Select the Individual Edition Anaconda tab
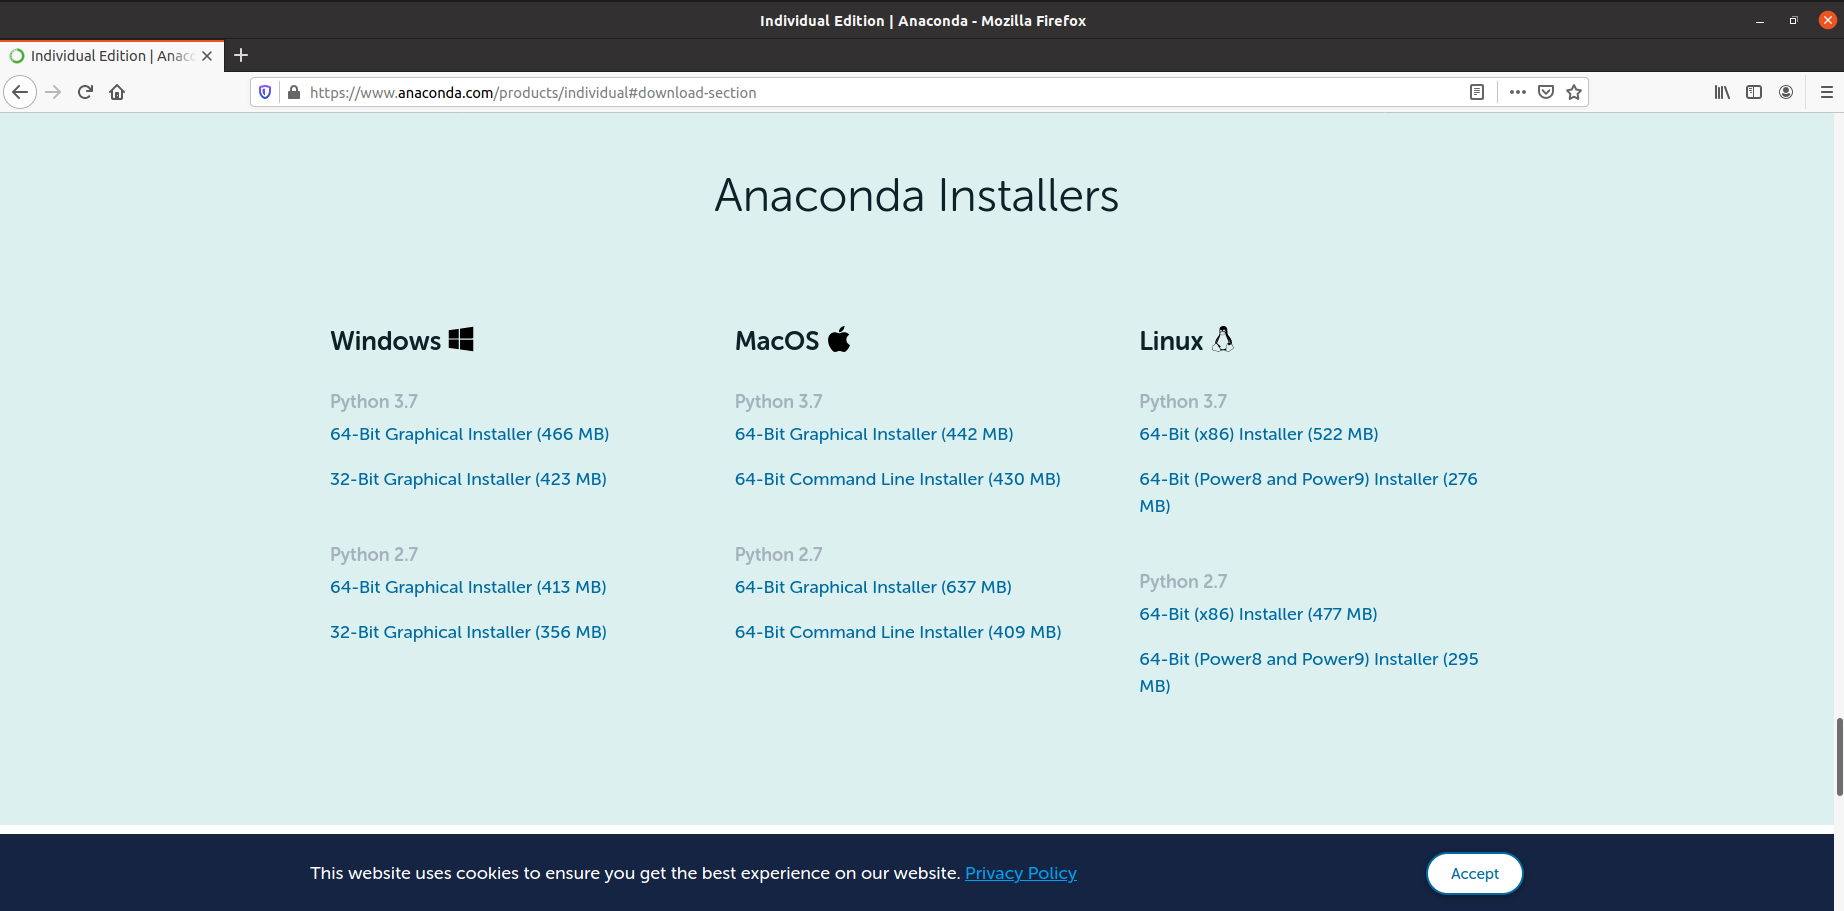Screen dimensions: 1844x911 tap(112, 56)
